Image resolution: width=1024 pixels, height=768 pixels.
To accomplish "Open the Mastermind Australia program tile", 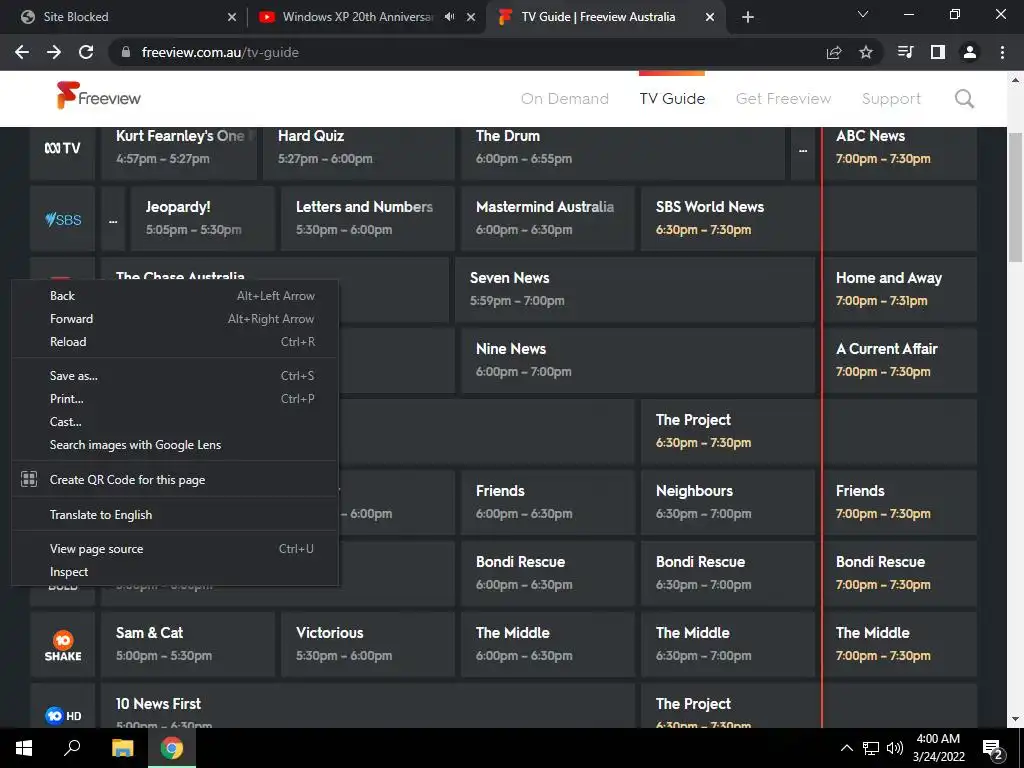I will pos(547,219).
